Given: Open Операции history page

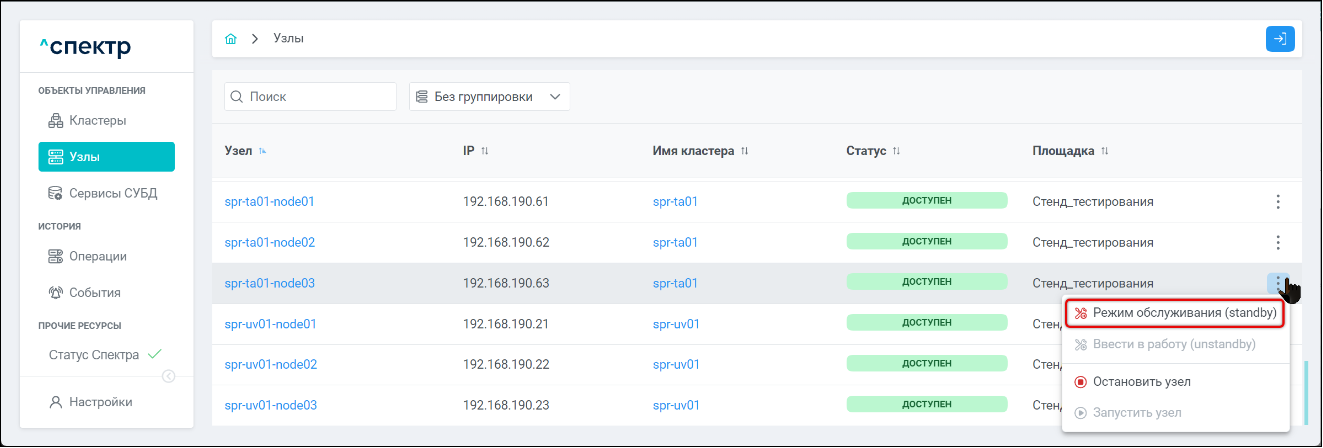Looking at the screenshot, I should pos(97,257).
